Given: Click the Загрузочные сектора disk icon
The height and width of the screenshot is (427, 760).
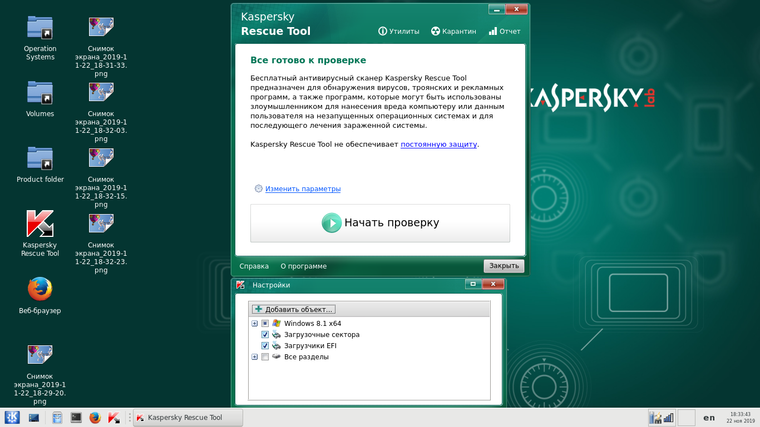Looking at the screenshot, I should [x=276, y=334].
